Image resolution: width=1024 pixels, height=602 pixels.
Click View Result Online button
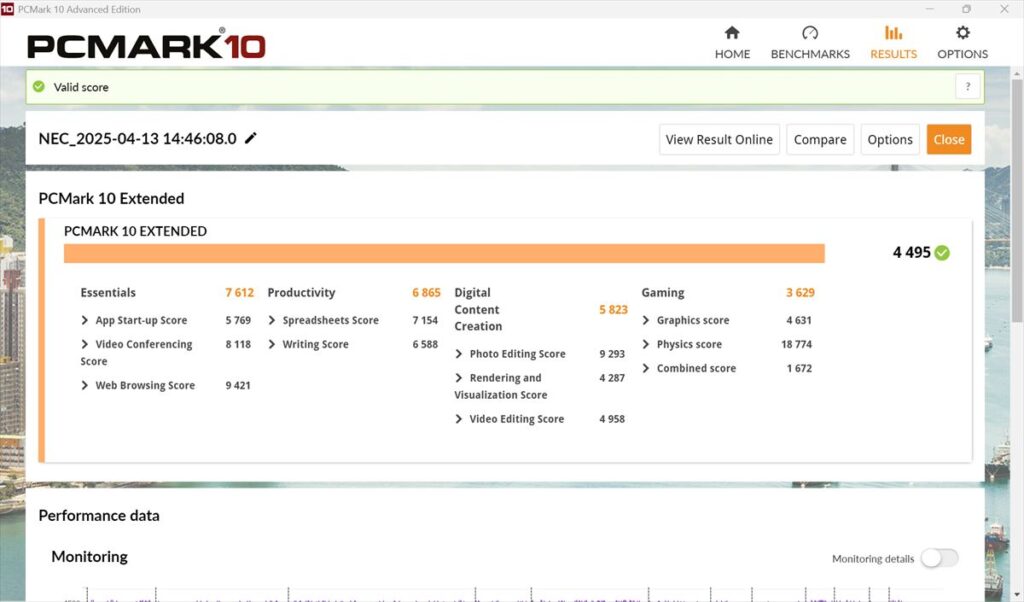click(719, 139)
